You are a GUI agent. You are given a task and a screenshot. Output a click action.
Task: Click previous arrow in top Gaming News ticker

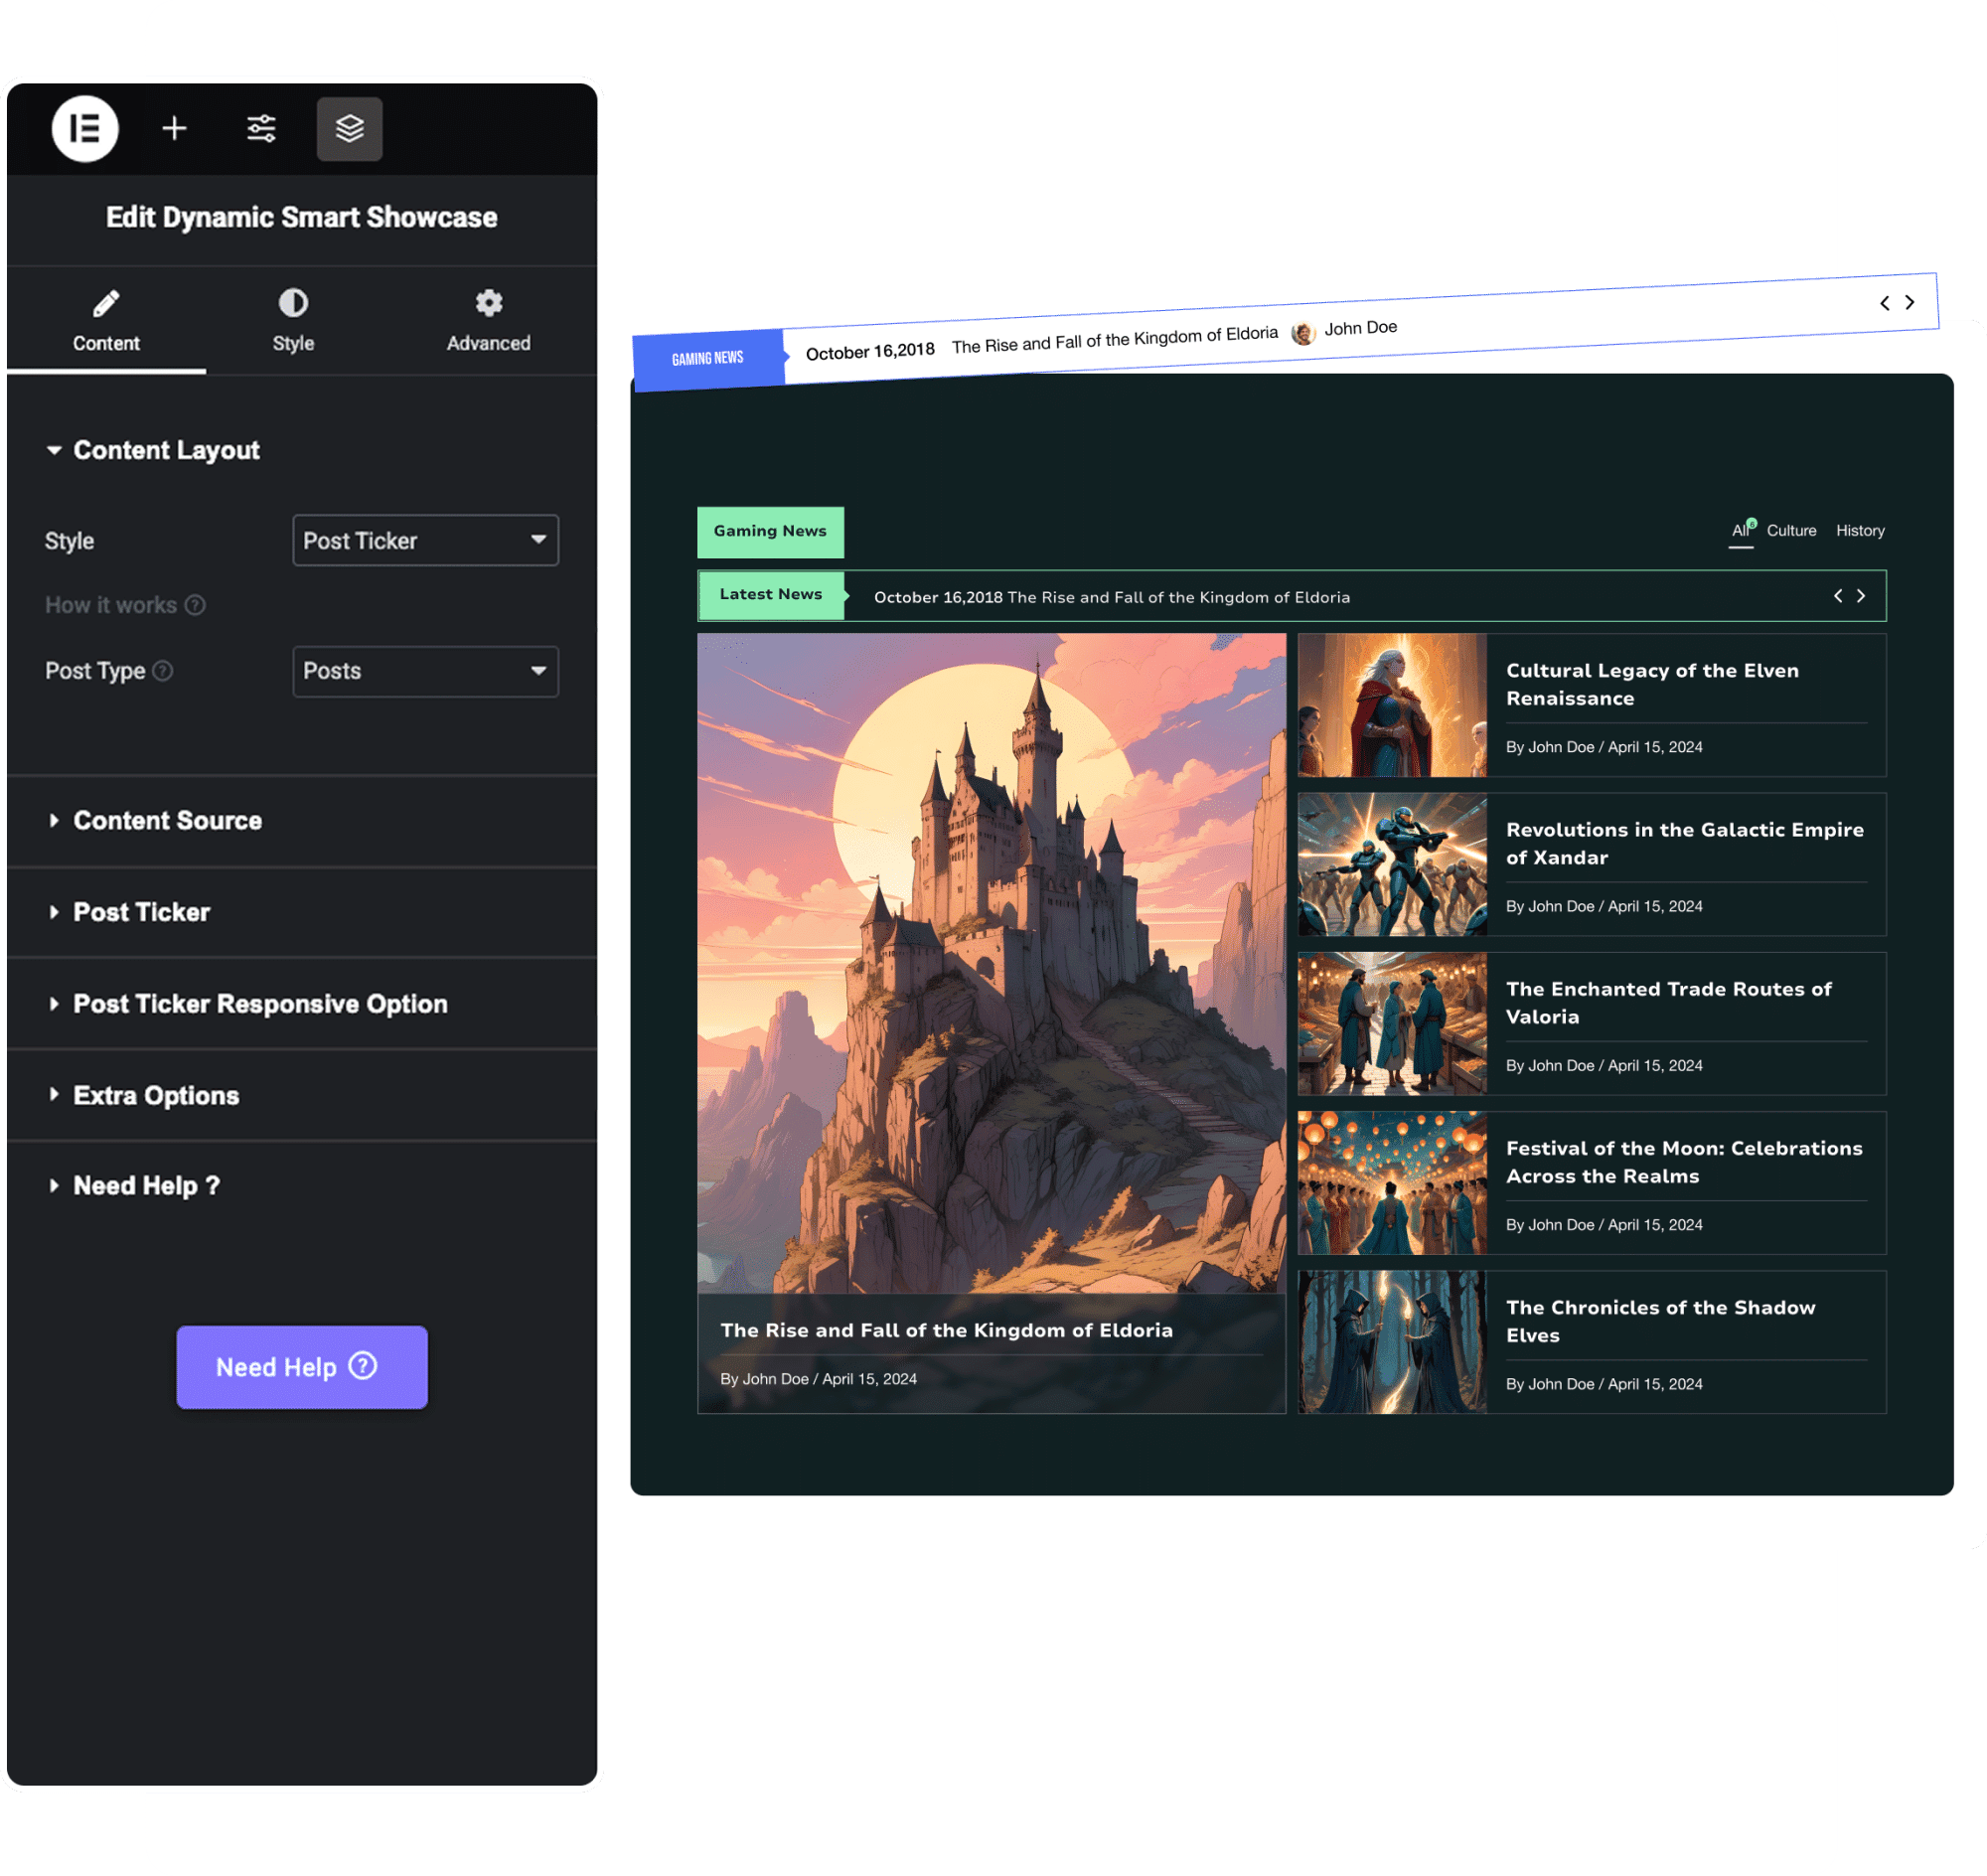point(1884,303)
